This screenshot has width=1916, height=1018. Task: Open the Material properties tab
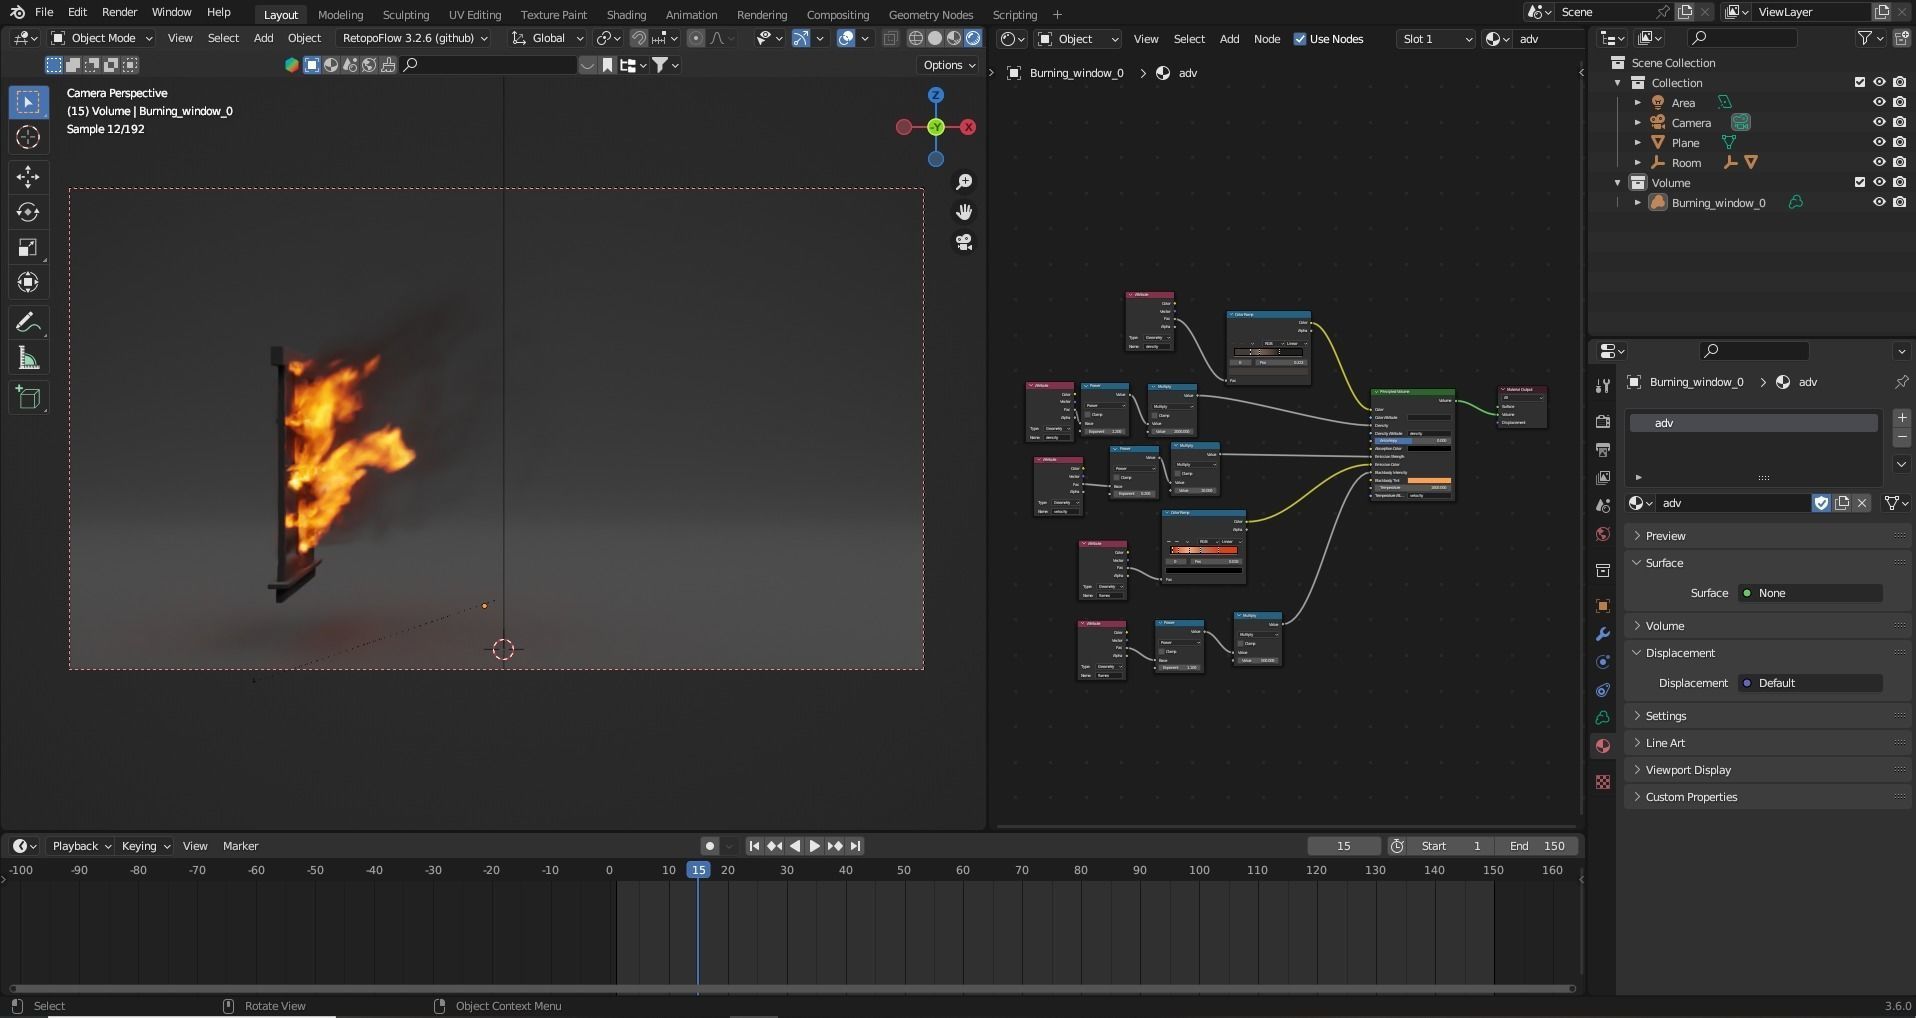[x=1603, y=746]
